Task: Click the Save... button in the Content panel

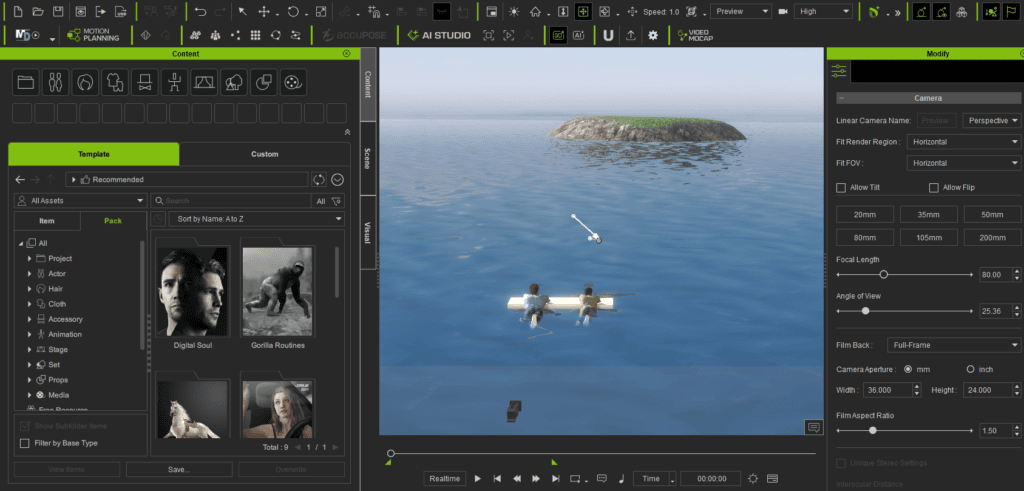Action: pos(179,469)
